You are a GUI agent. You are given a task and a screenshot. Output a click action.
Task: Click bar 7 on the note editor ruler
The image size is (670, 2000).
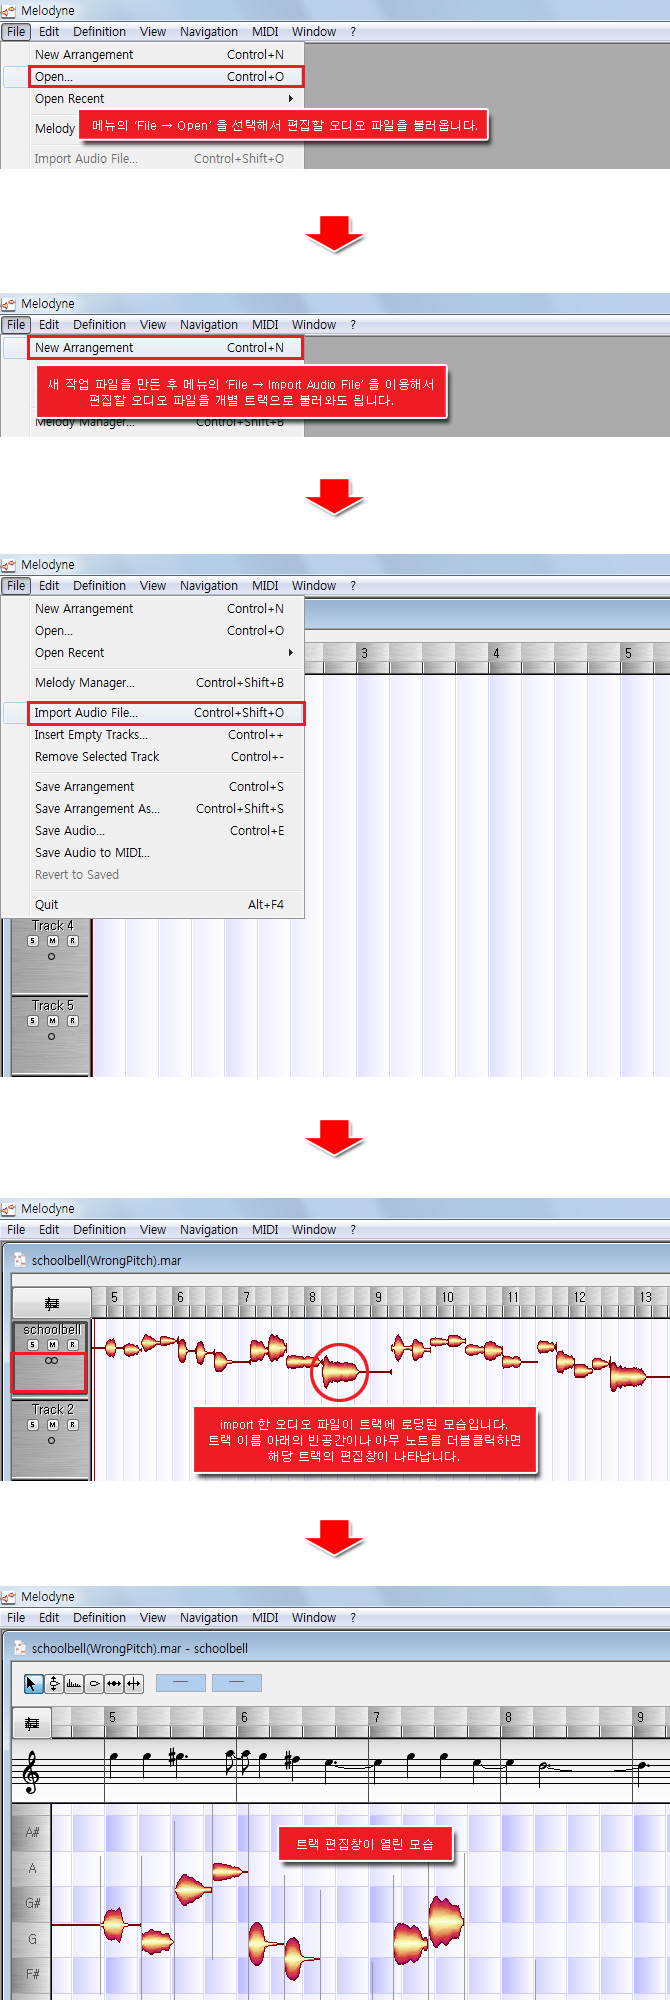pos(376,1717)
